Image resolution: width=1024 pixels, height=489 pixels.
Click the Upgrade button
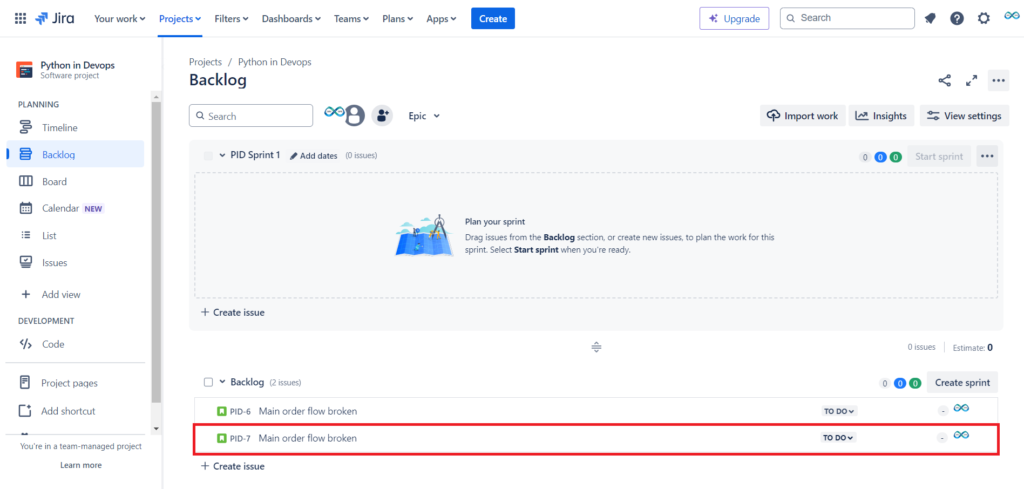734,19
